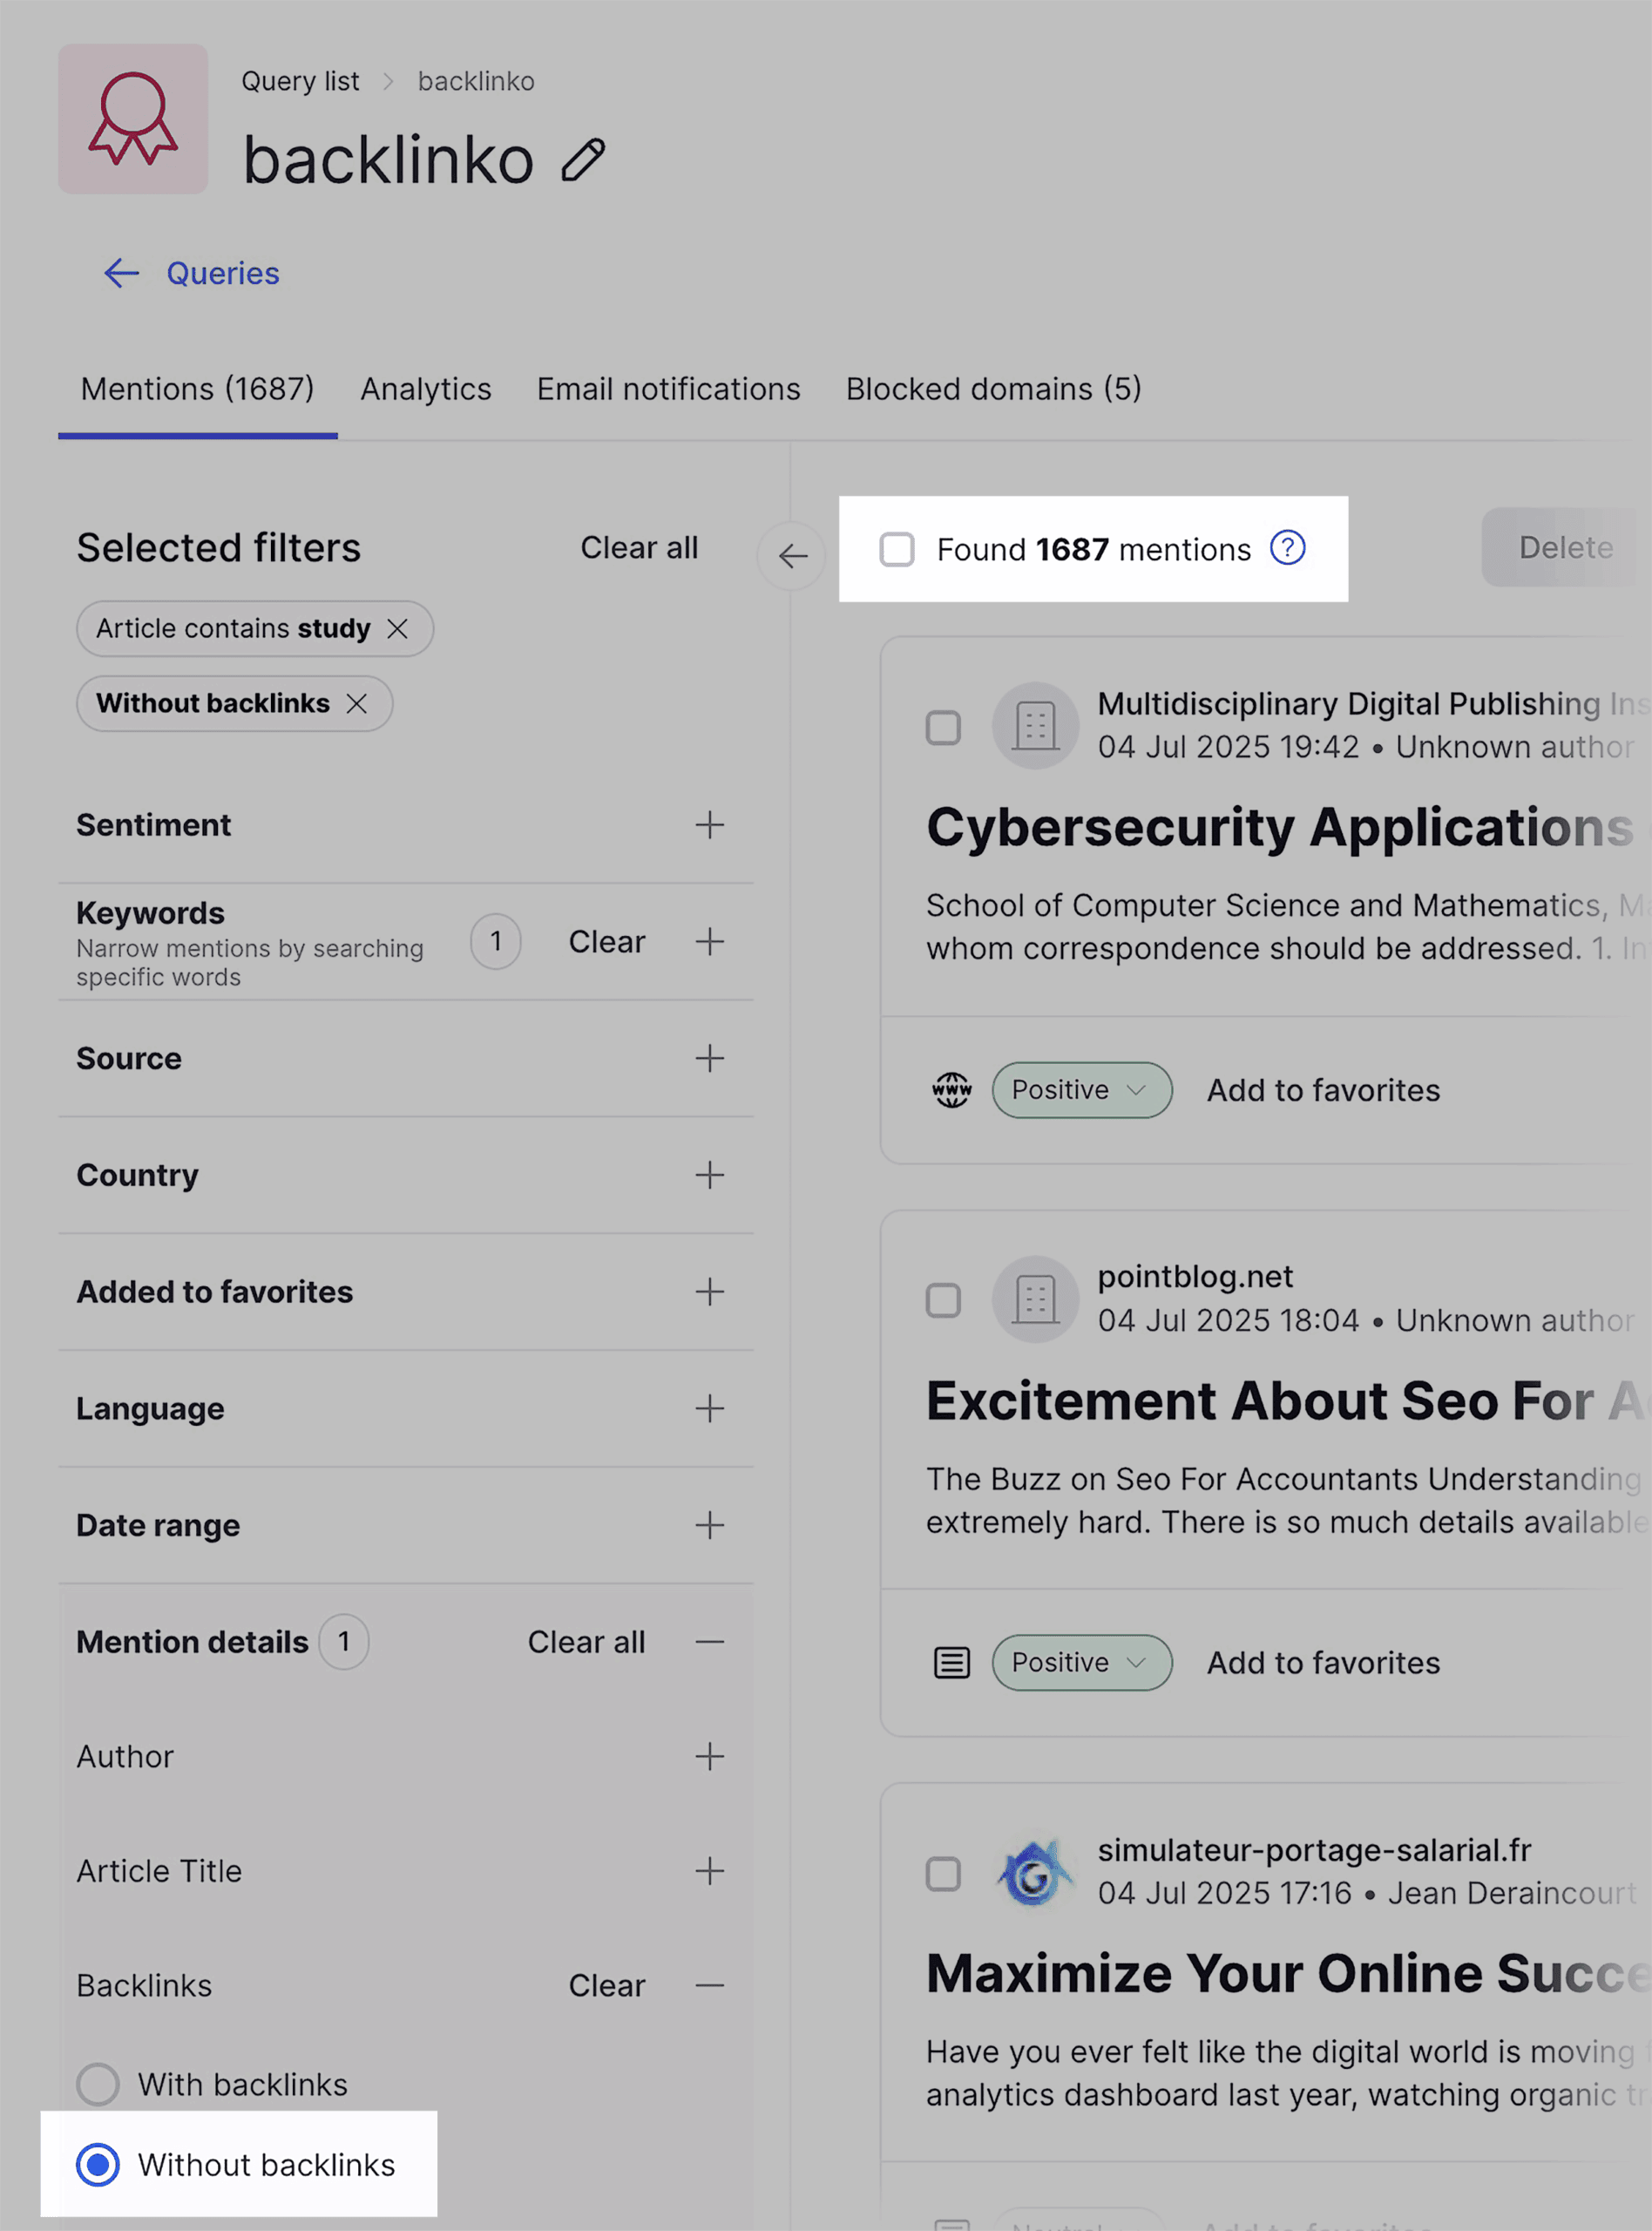
Task: Switch to the Analytics tab
Action: [x=426, y=389]
